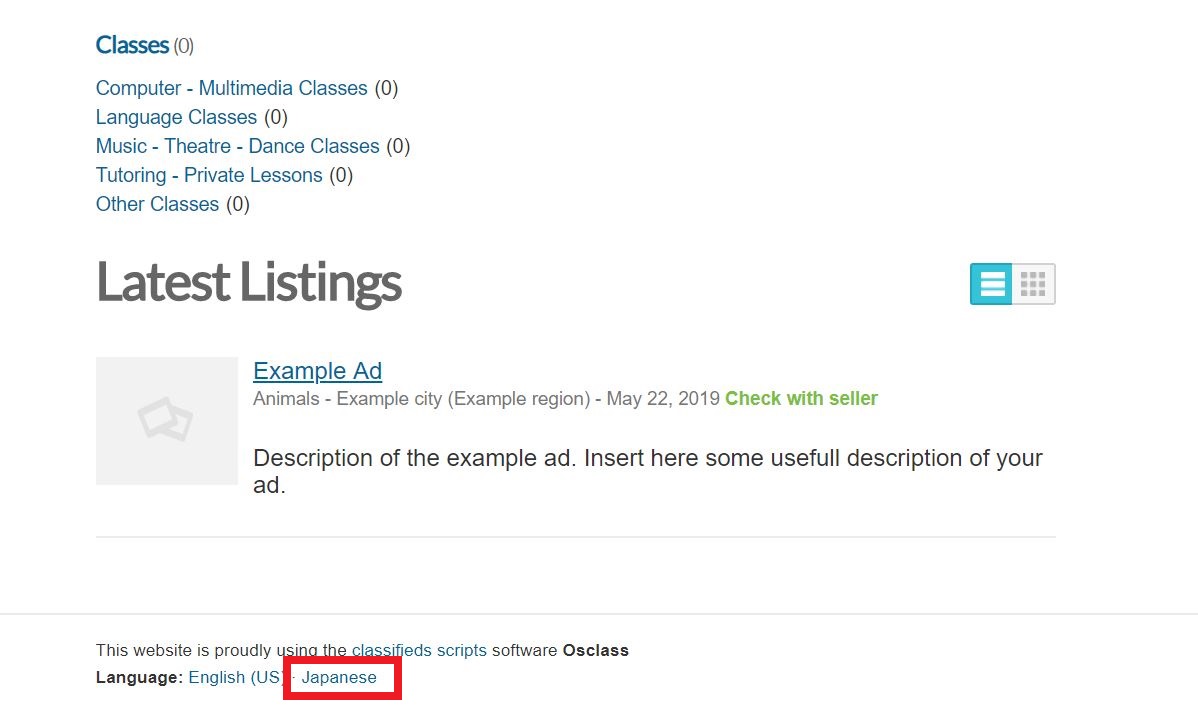Open the Classes category heading
The height and width of the screenshot is (718, 1198).
132,45
